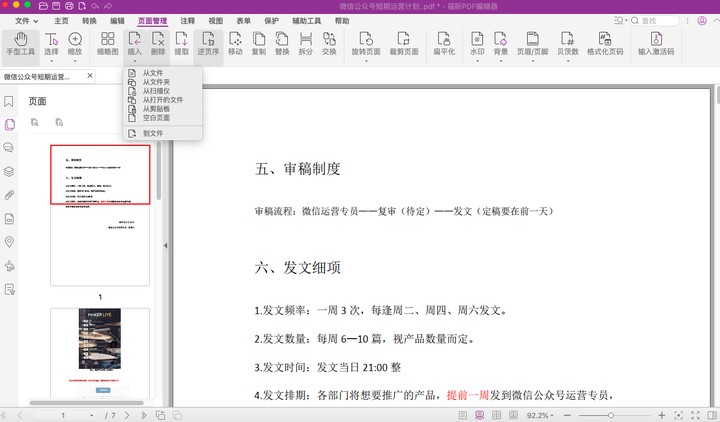
Task: Switch to the 注释 tab
Action: point(187,21)
